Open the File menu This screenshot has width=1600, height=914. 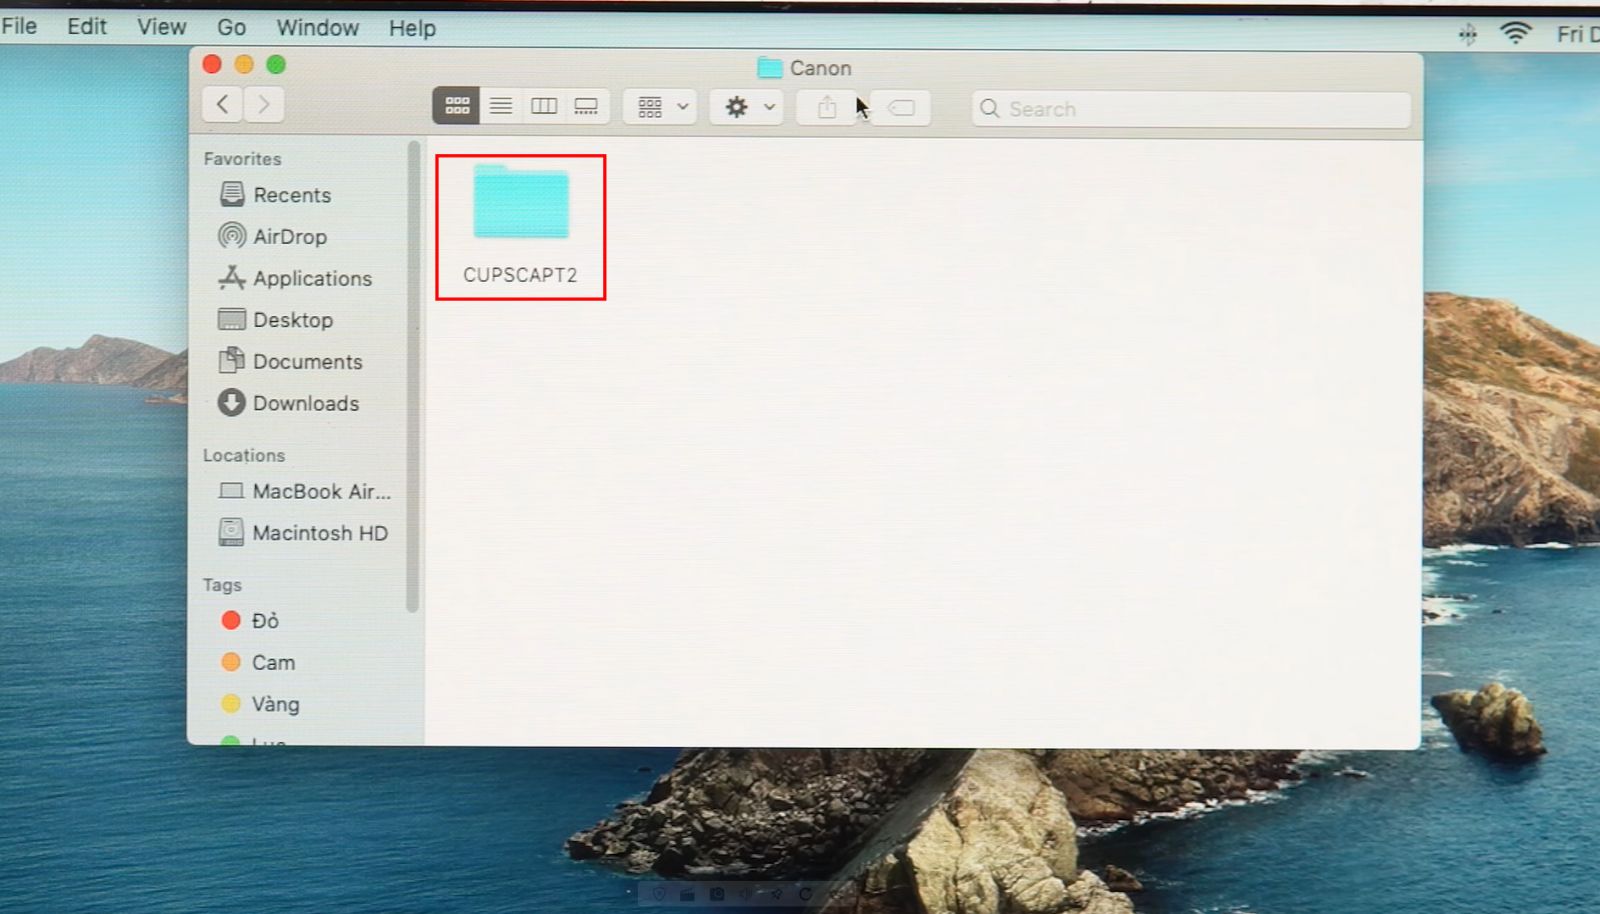19,26
